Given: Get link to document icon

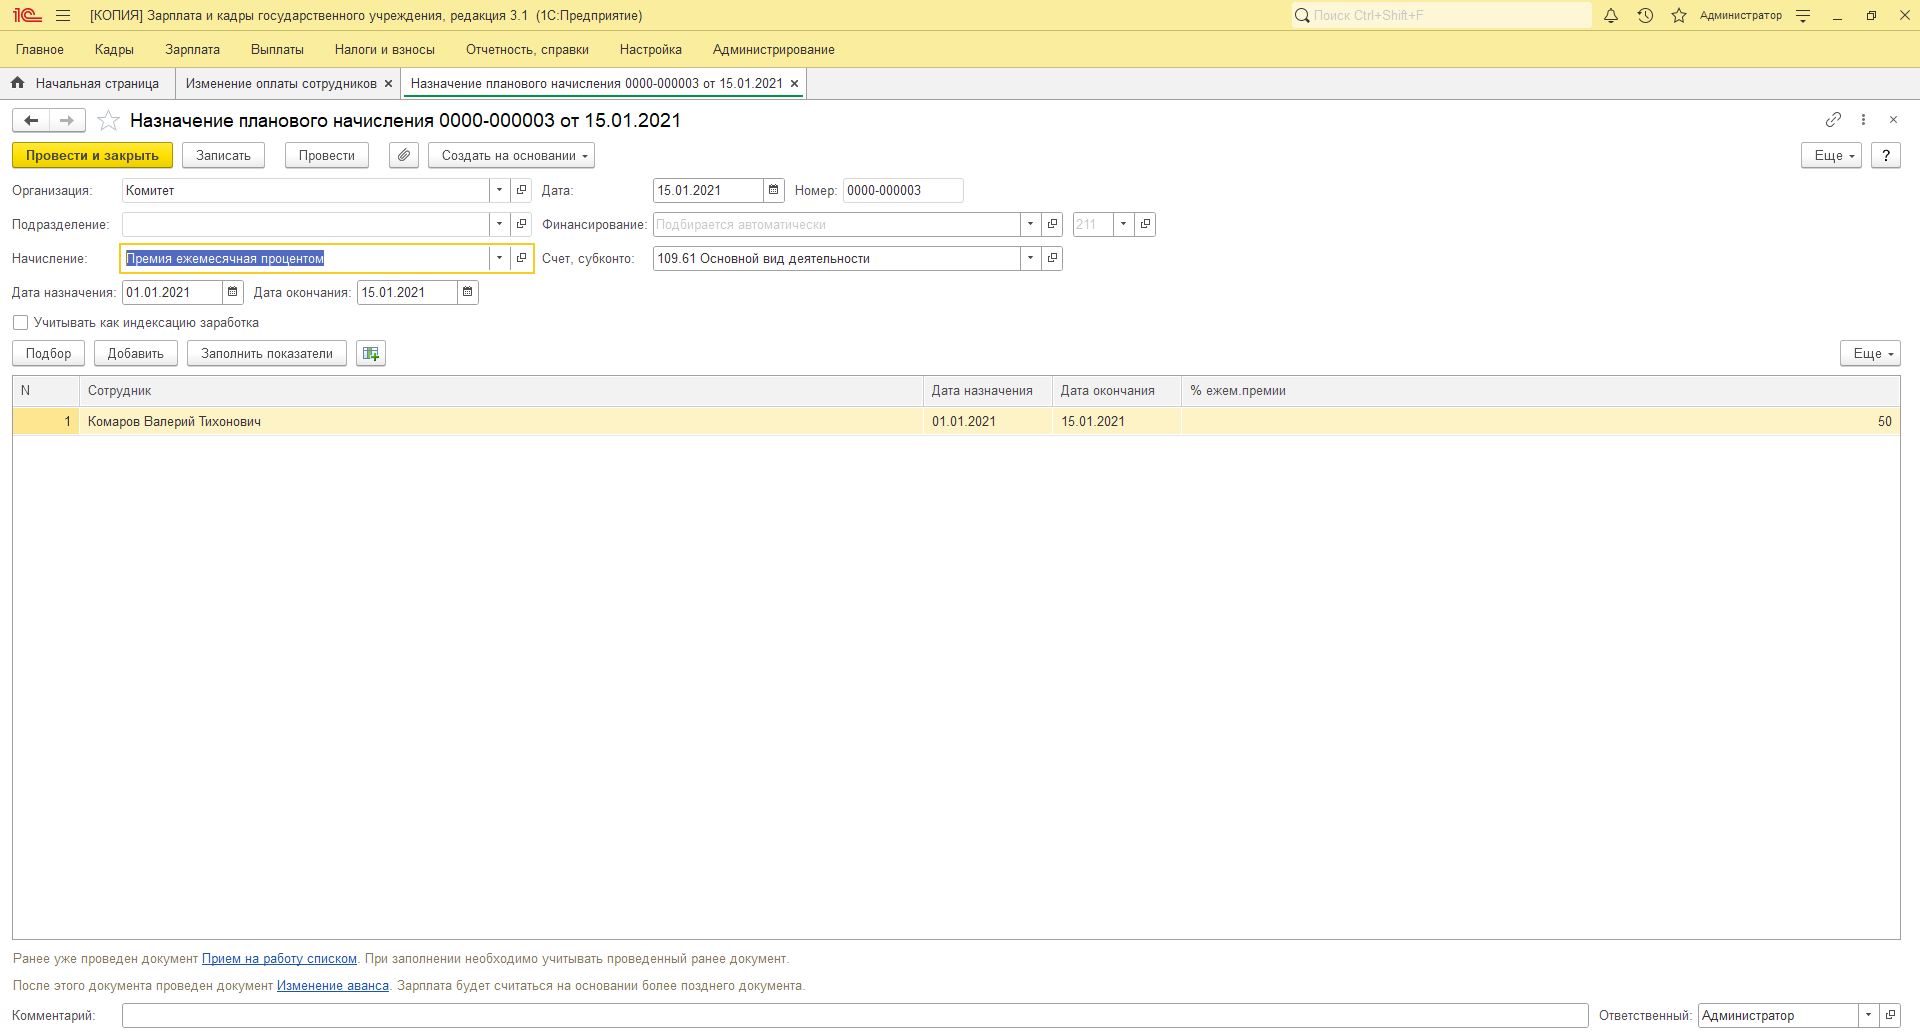Looking at the screenshot, I should click(x=1833, y=120).
